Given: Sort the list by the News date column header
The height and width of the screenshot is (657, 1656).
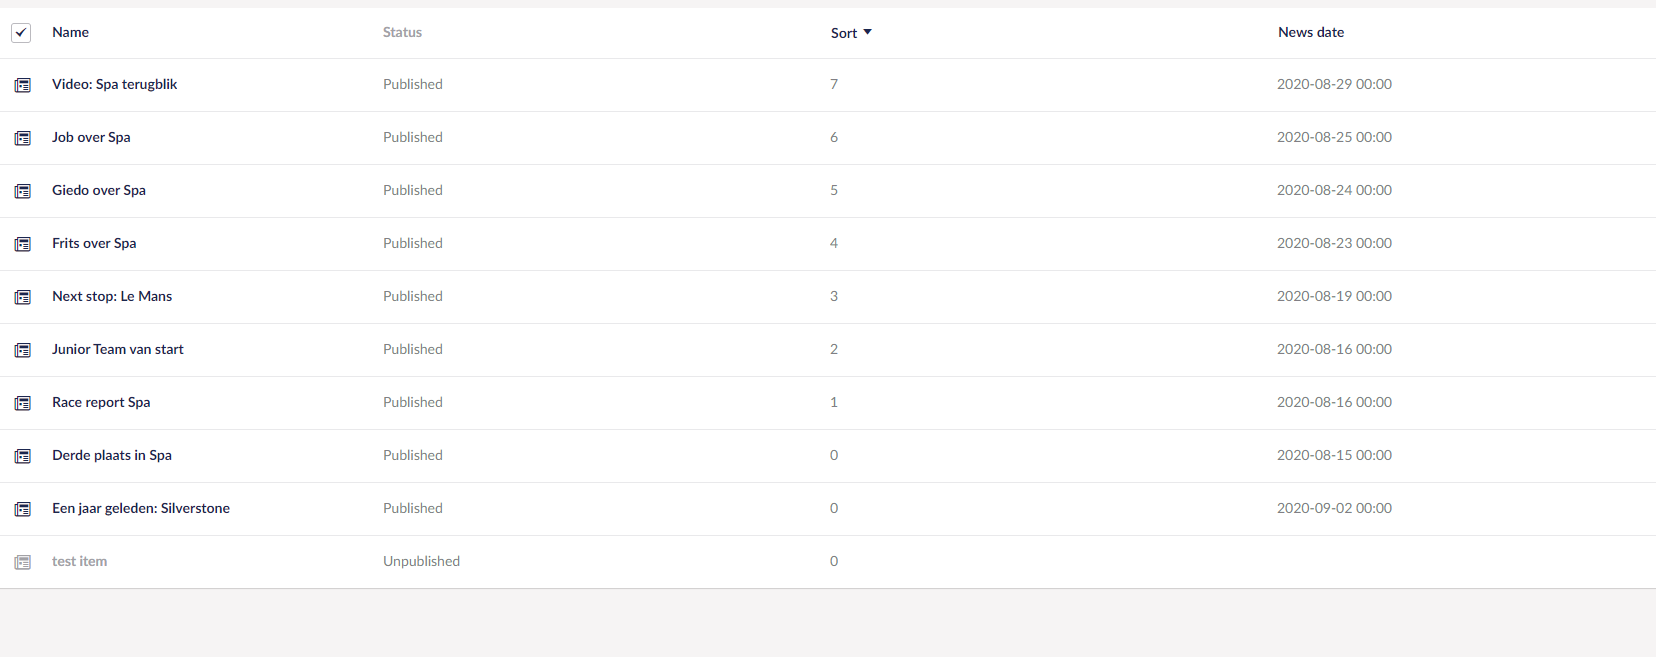Looking at the screenshot, I should (x=1311, y=32).
